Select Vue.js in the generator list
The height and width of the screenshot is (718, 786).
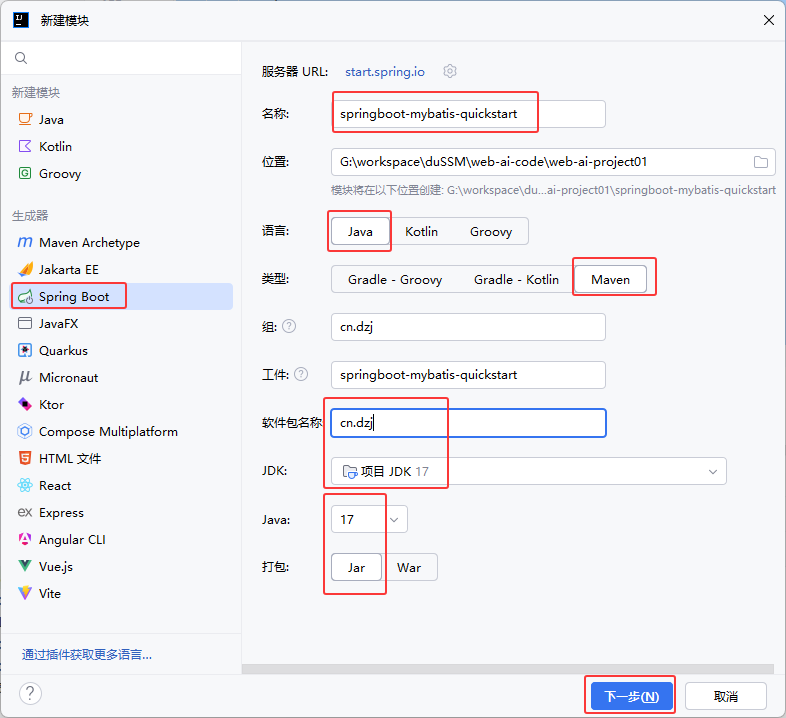56,567
